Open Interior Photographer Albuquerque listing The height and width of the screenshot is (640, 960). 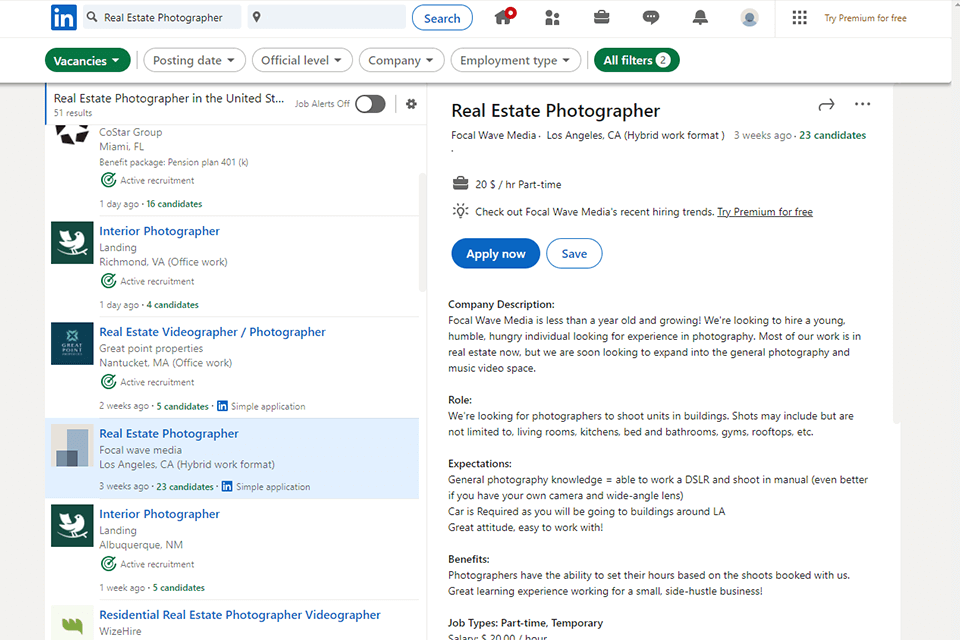tap(159, 514)
